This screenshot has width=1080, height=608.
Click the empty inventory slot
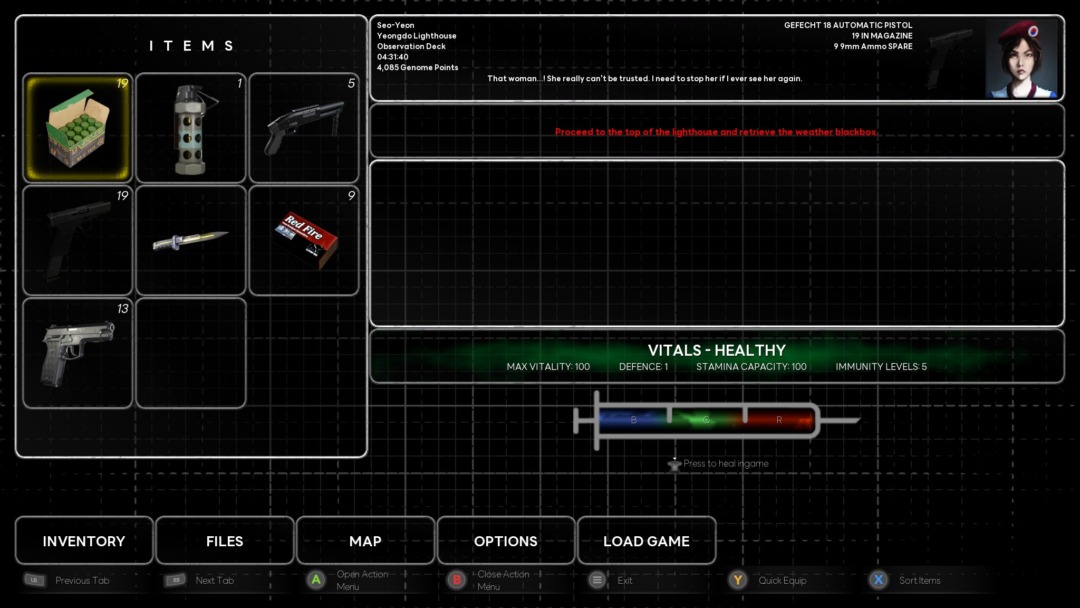tap(191, 353)
